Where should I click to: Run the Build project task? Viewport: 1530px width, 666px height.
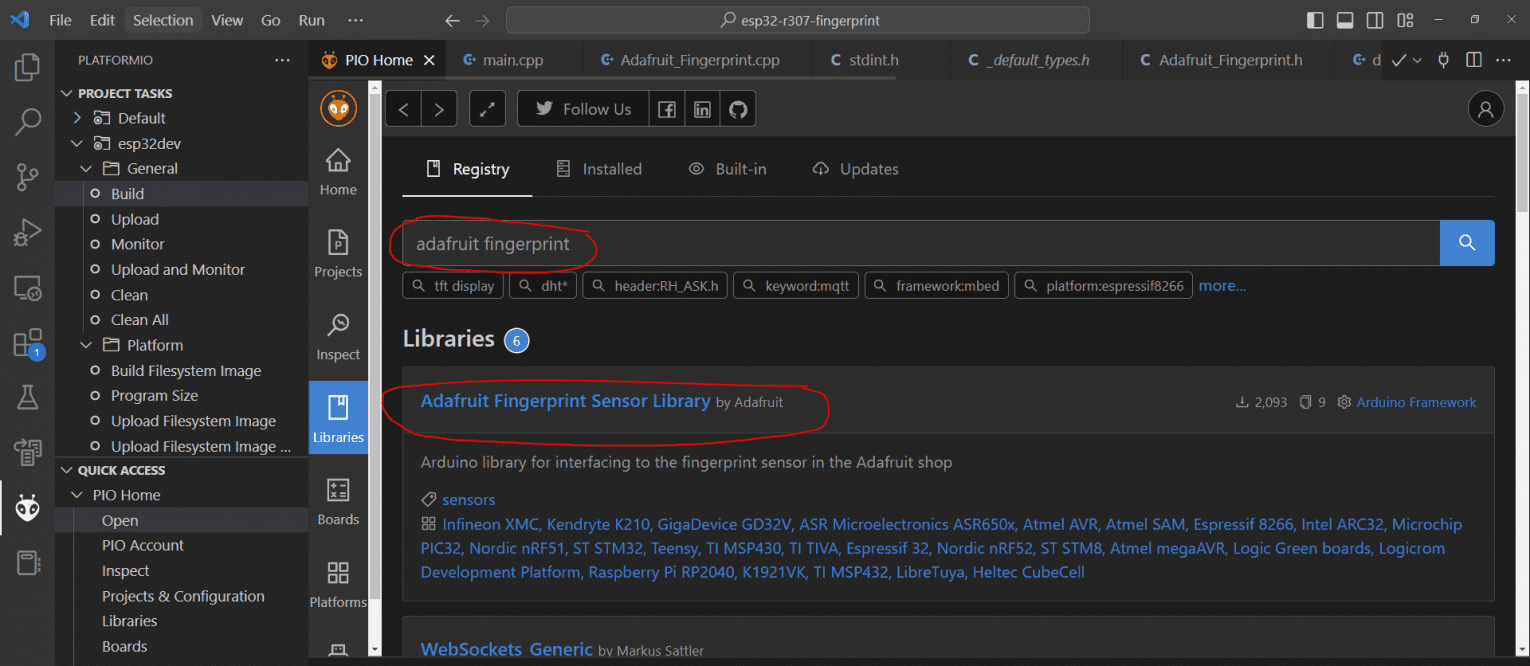click(127, 194)
